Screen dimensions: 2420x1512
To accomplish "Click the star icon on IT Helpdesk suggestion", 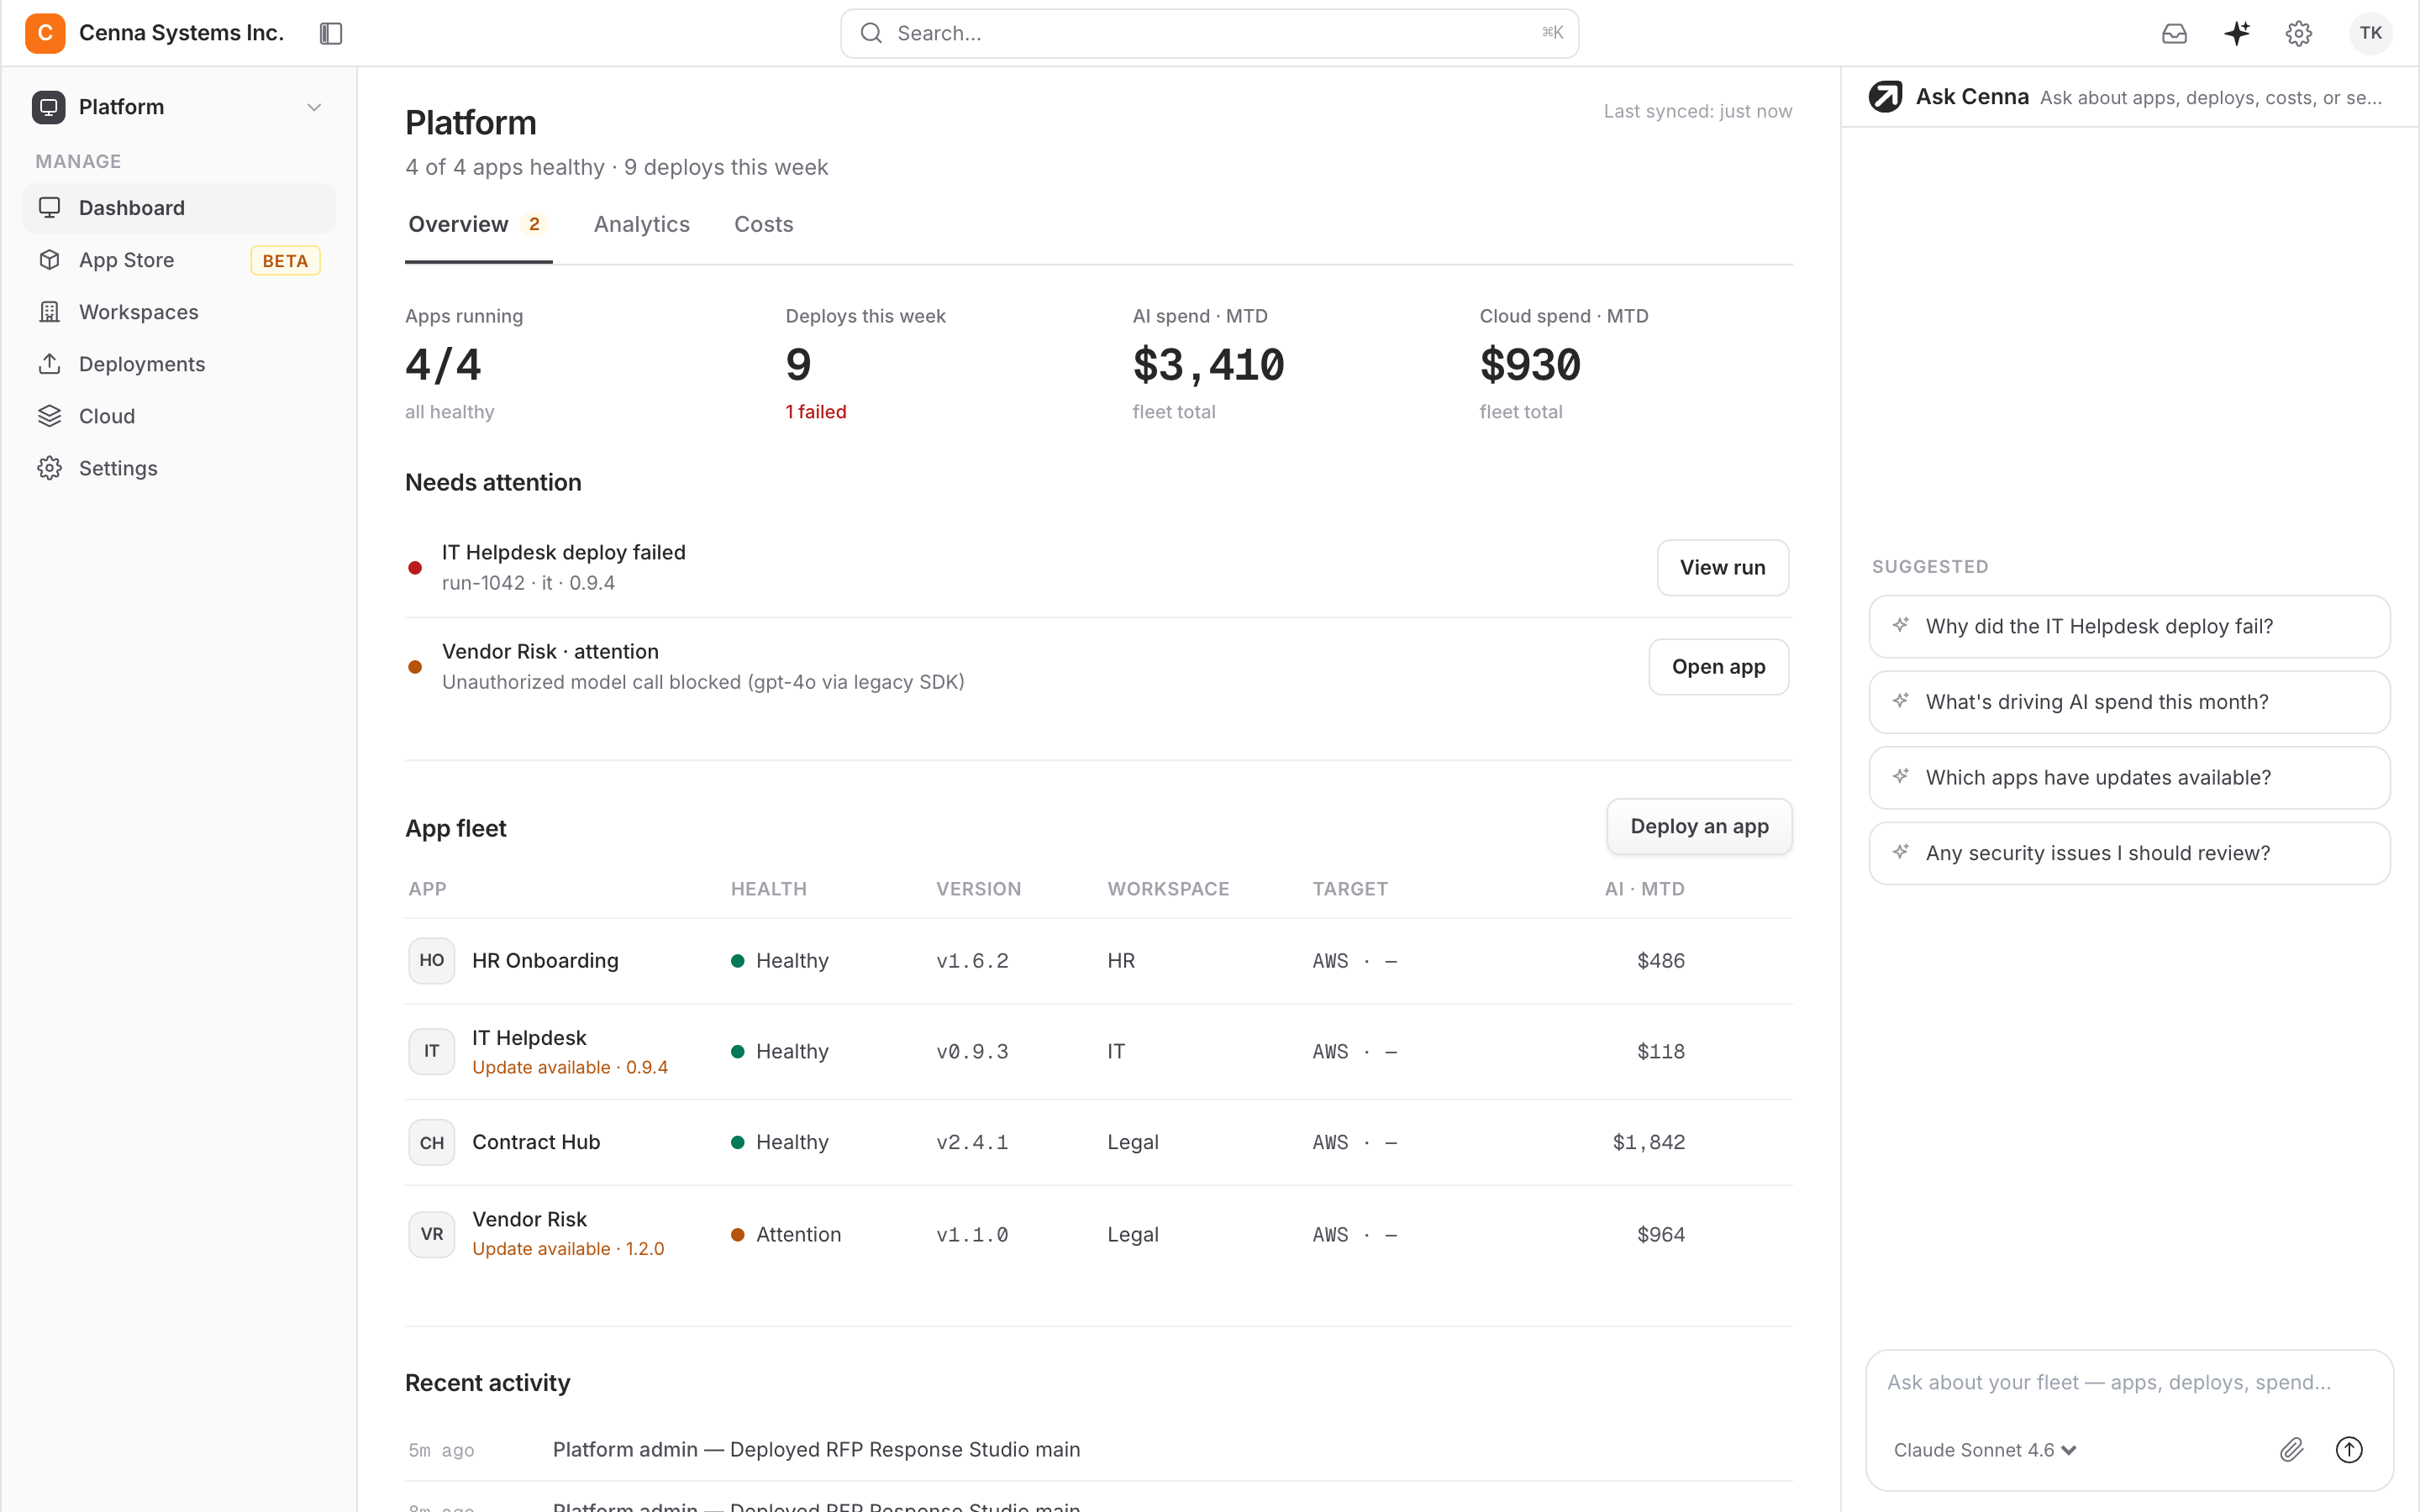I will [1900, 625].
